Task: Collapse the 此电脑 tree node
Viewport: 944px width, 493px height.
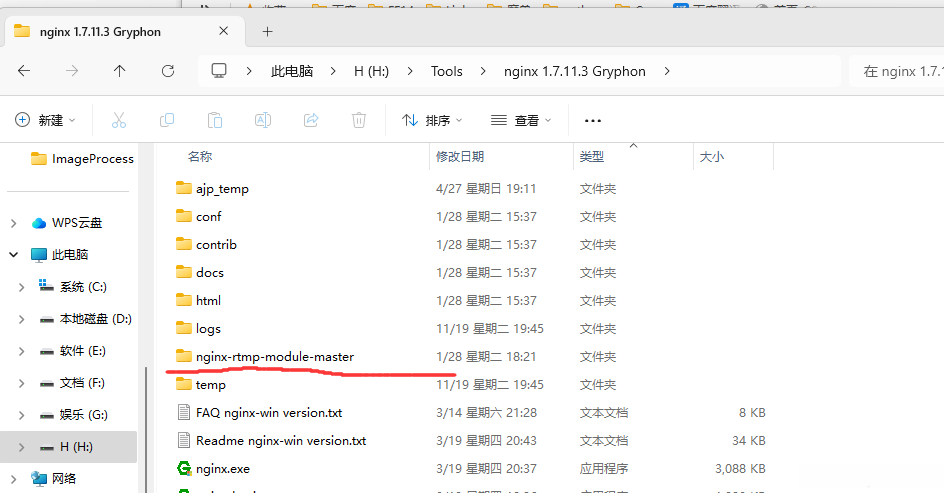Action: click(x=14, y=255)
